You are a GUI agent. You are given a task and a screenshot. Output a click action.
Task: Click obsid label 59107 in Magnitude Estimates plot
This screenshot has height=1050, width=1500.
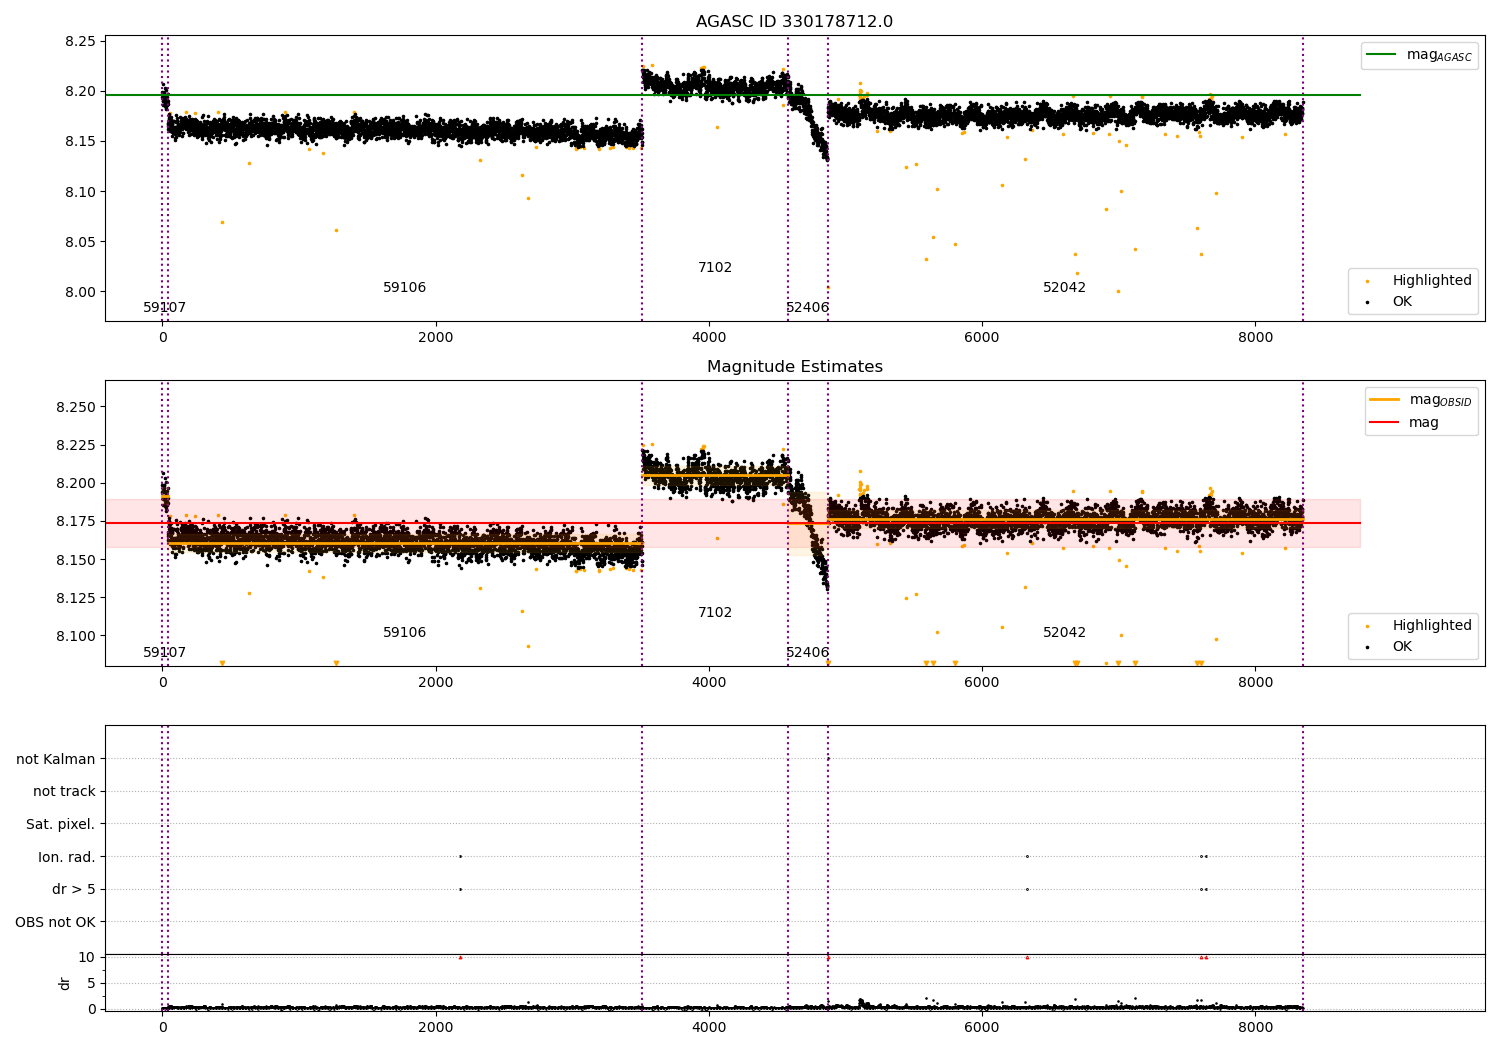coord(165,653)
